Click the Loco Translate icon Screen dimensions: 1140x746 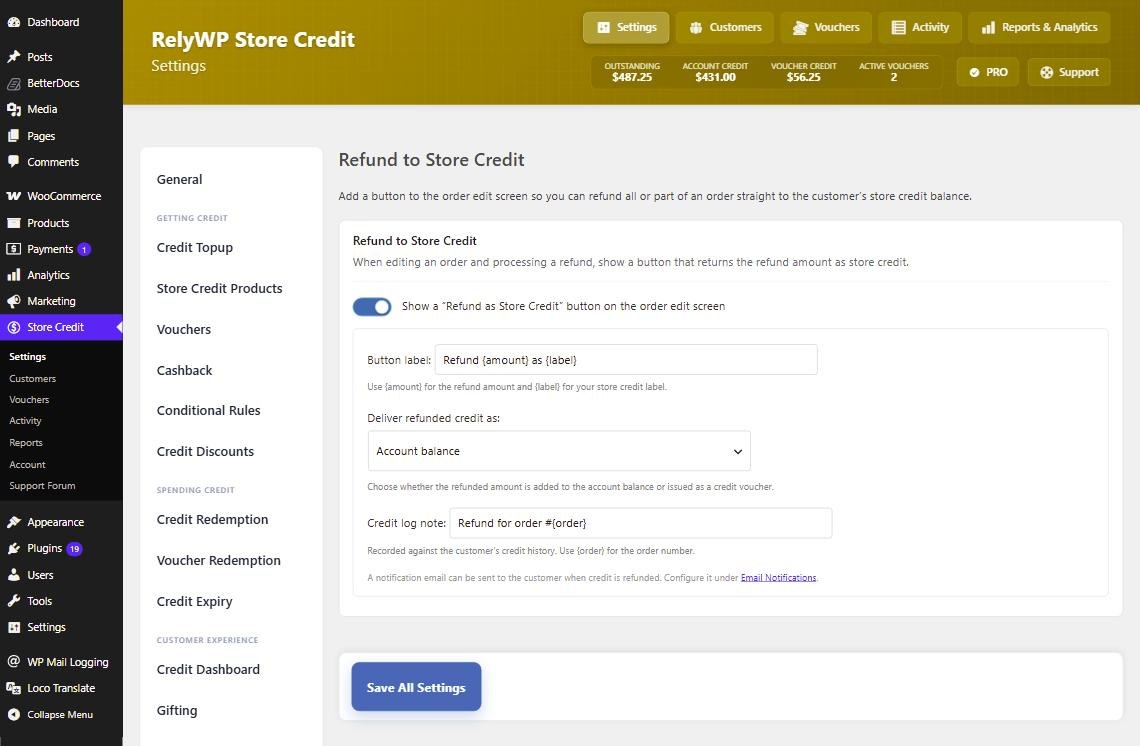coord(13,688)
